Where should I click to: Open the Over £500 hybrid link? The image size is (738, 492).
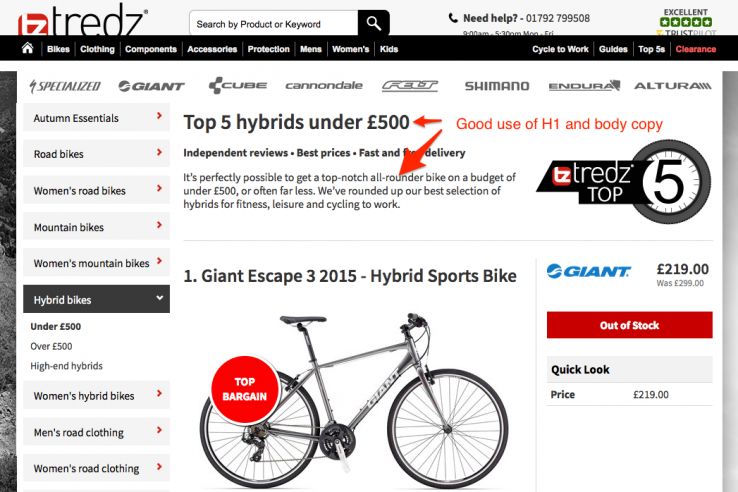(51, 346)
